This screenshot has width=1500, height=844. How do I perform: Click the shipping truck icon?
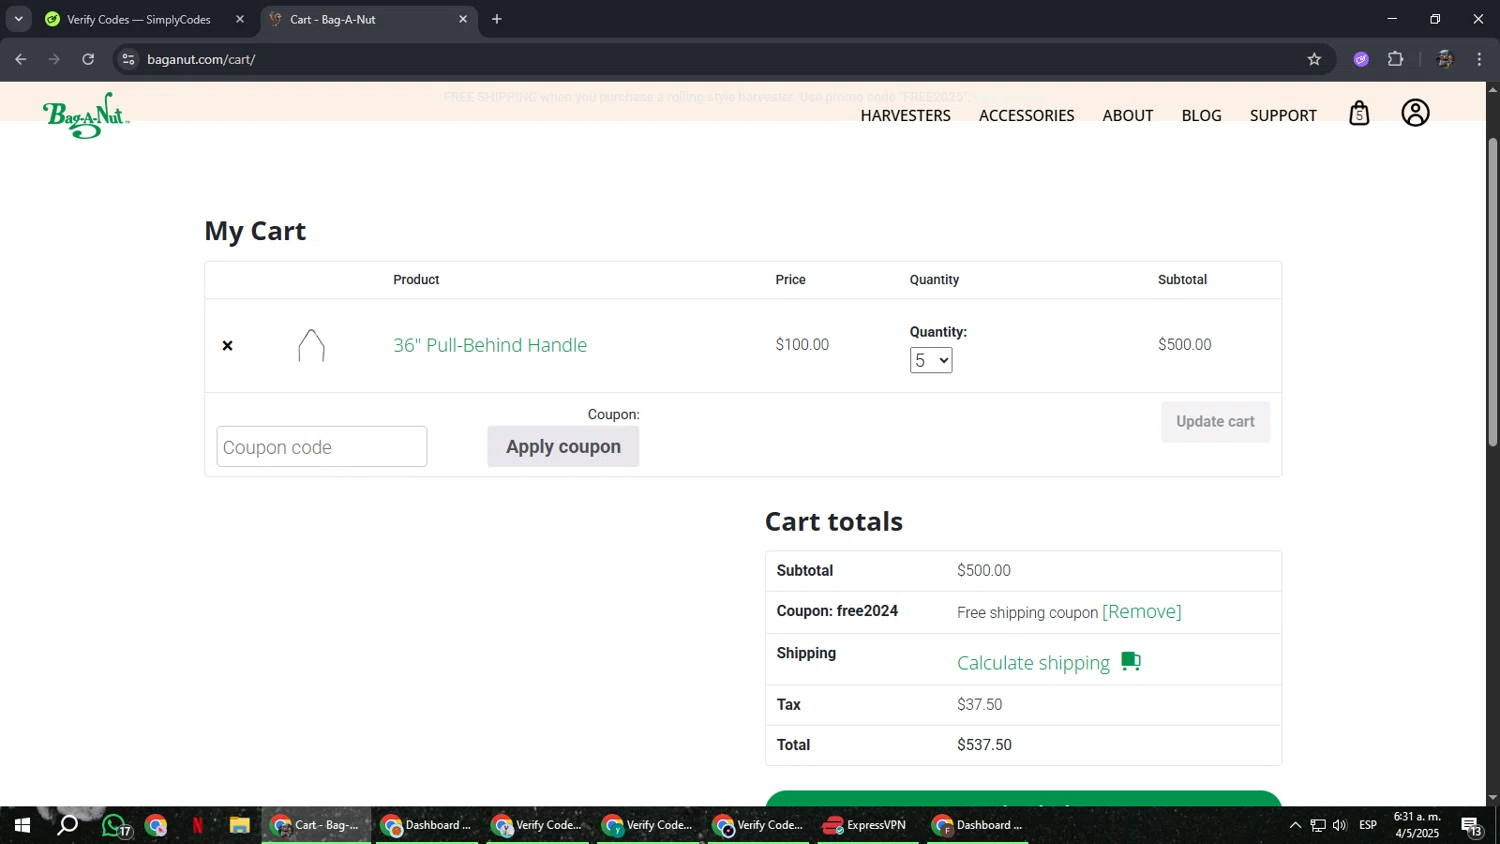pyautogui.click(x=1131, y=661)
